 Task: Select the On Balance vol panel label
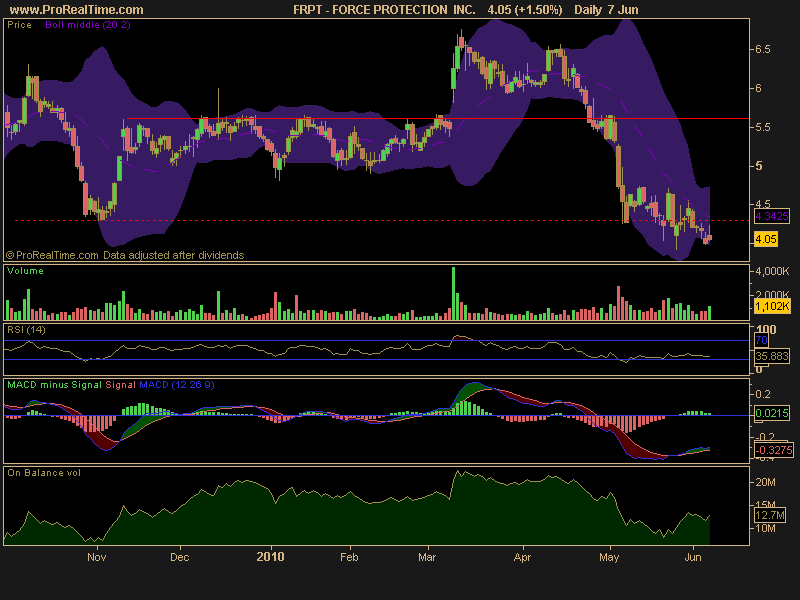44,473
